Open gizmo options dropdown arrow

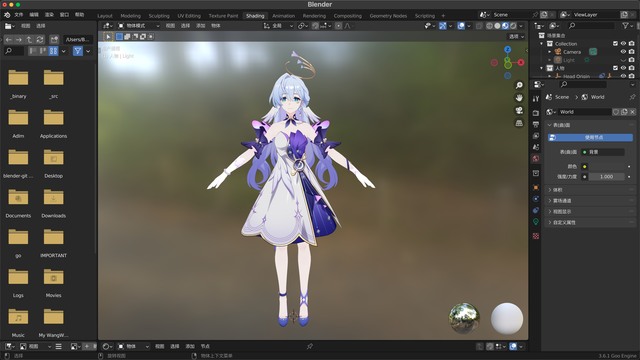[450, 26]
